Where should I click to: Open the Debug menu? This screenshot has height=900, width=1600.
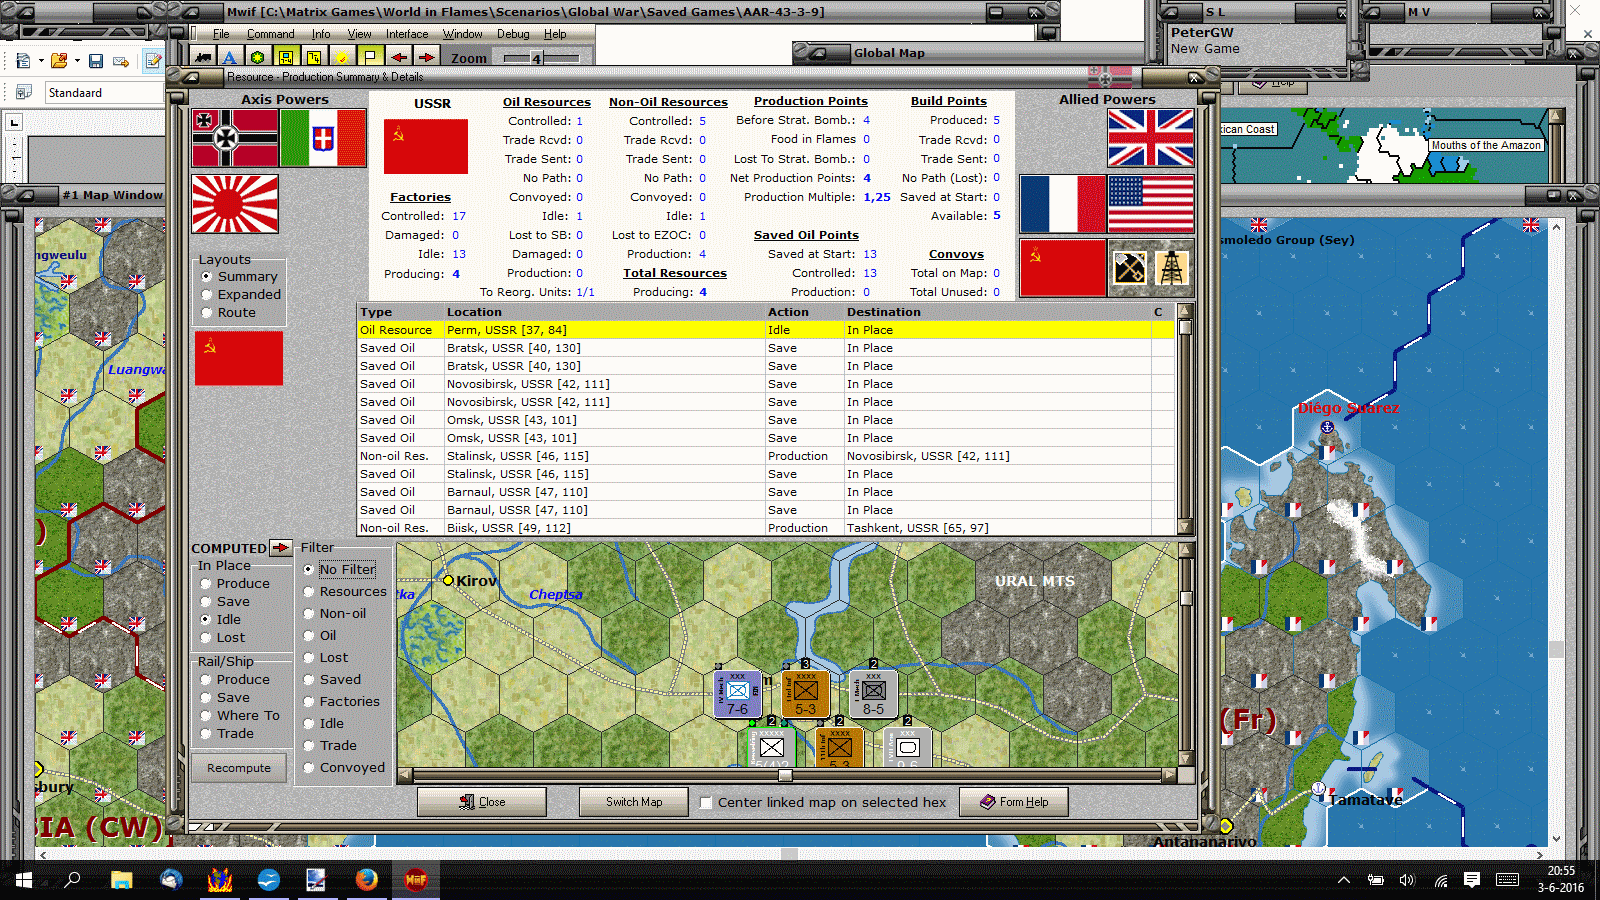pyautogui.click(x=513, y=34)
